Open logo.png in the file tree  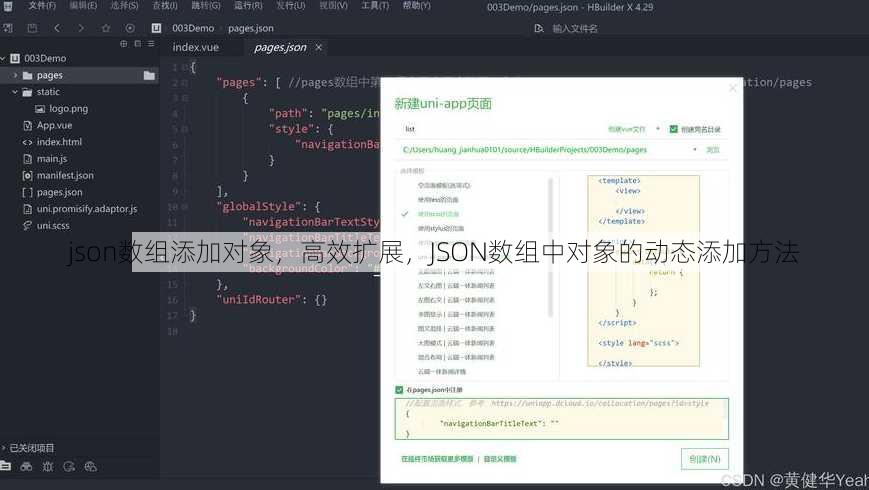69,109
